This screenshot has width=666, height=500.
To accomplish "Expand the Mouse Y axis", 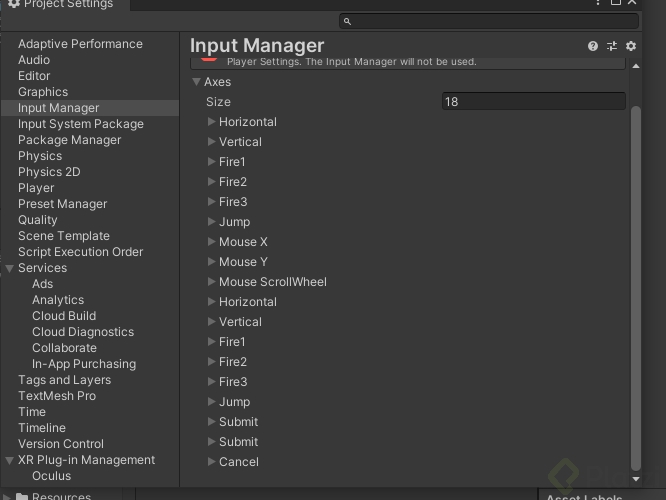I will pos(211,262).
